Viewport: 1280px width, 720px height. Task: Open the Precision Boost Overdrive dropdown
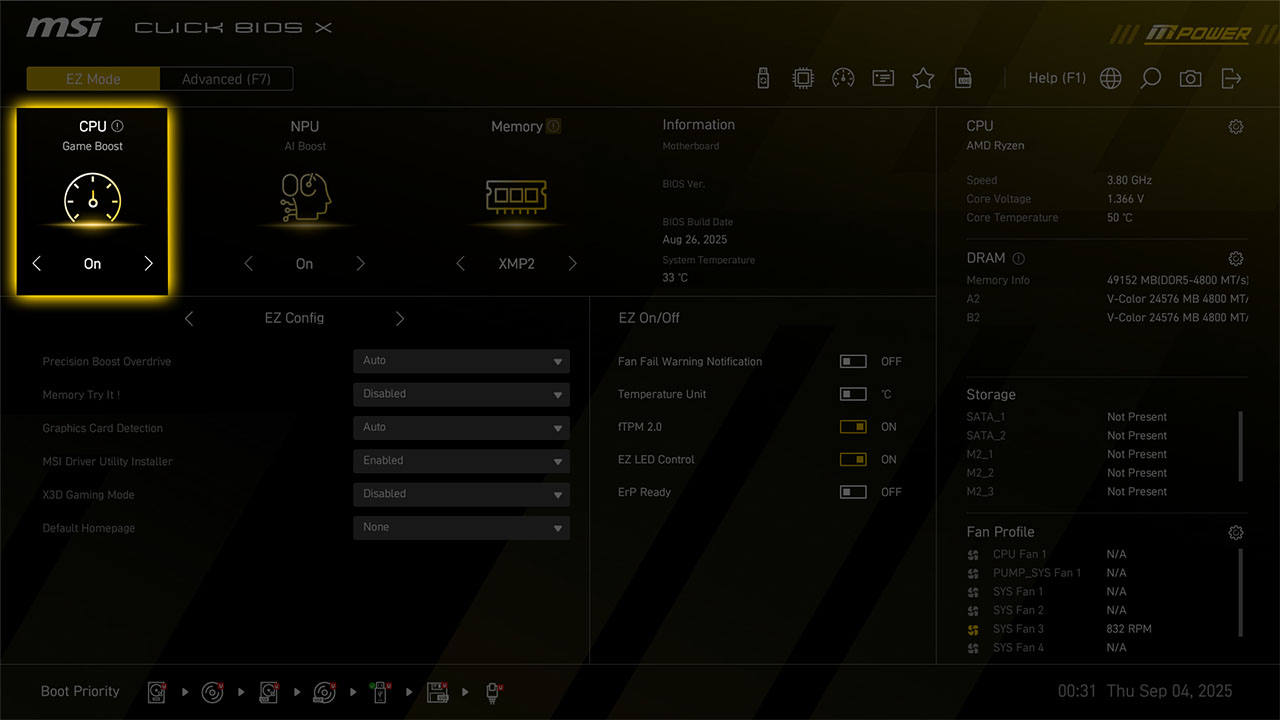tap(461, 361)
